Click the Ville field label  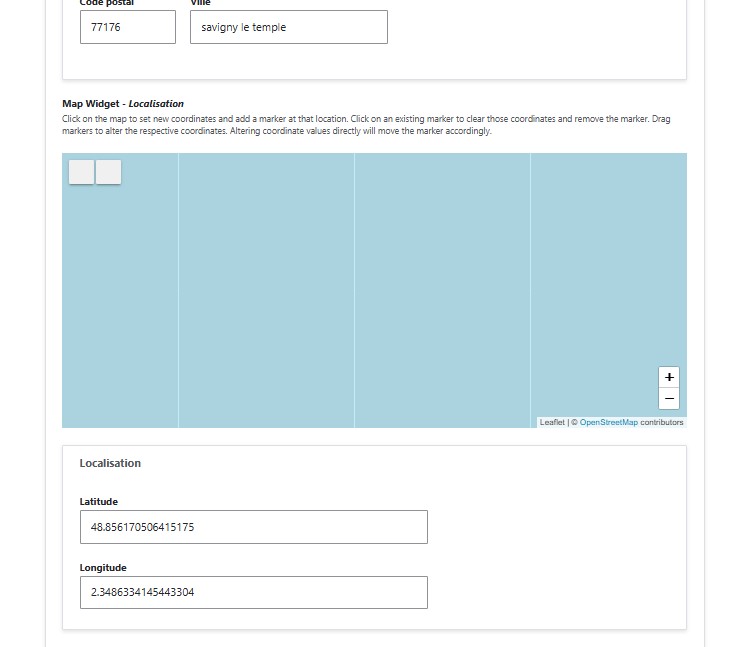[200, 3]
